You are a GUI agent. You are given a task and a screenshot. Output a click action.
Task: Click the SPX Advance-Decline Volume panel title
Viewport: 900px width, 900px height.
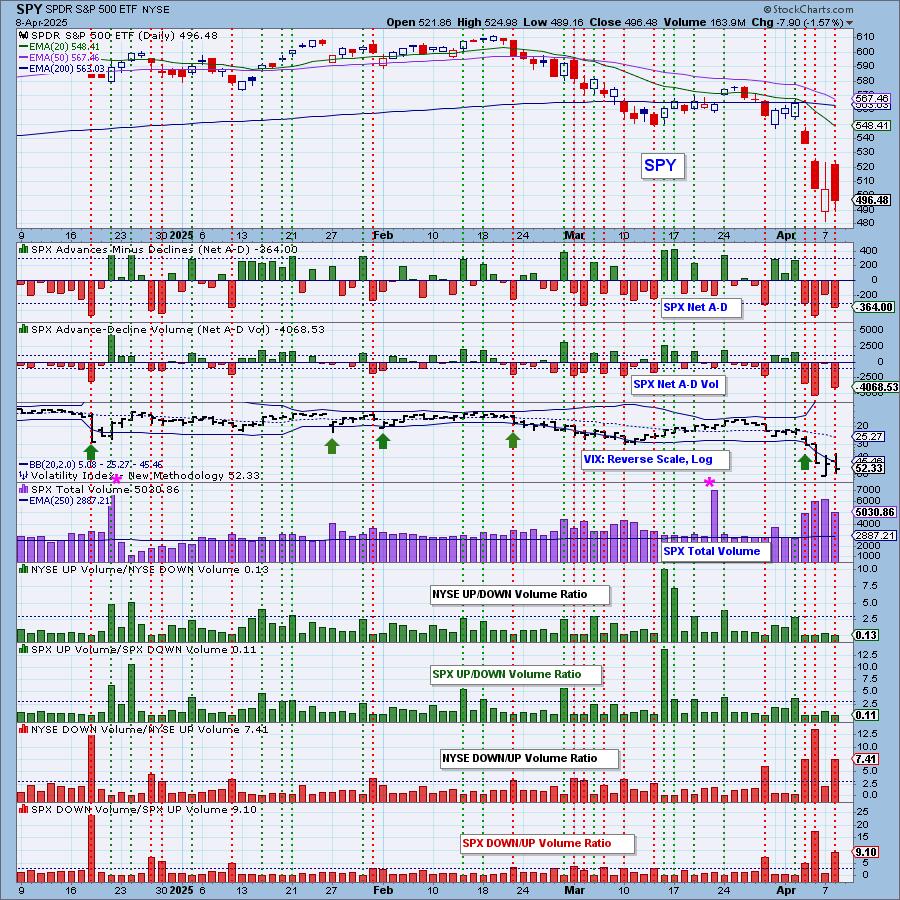pos(178,330)
